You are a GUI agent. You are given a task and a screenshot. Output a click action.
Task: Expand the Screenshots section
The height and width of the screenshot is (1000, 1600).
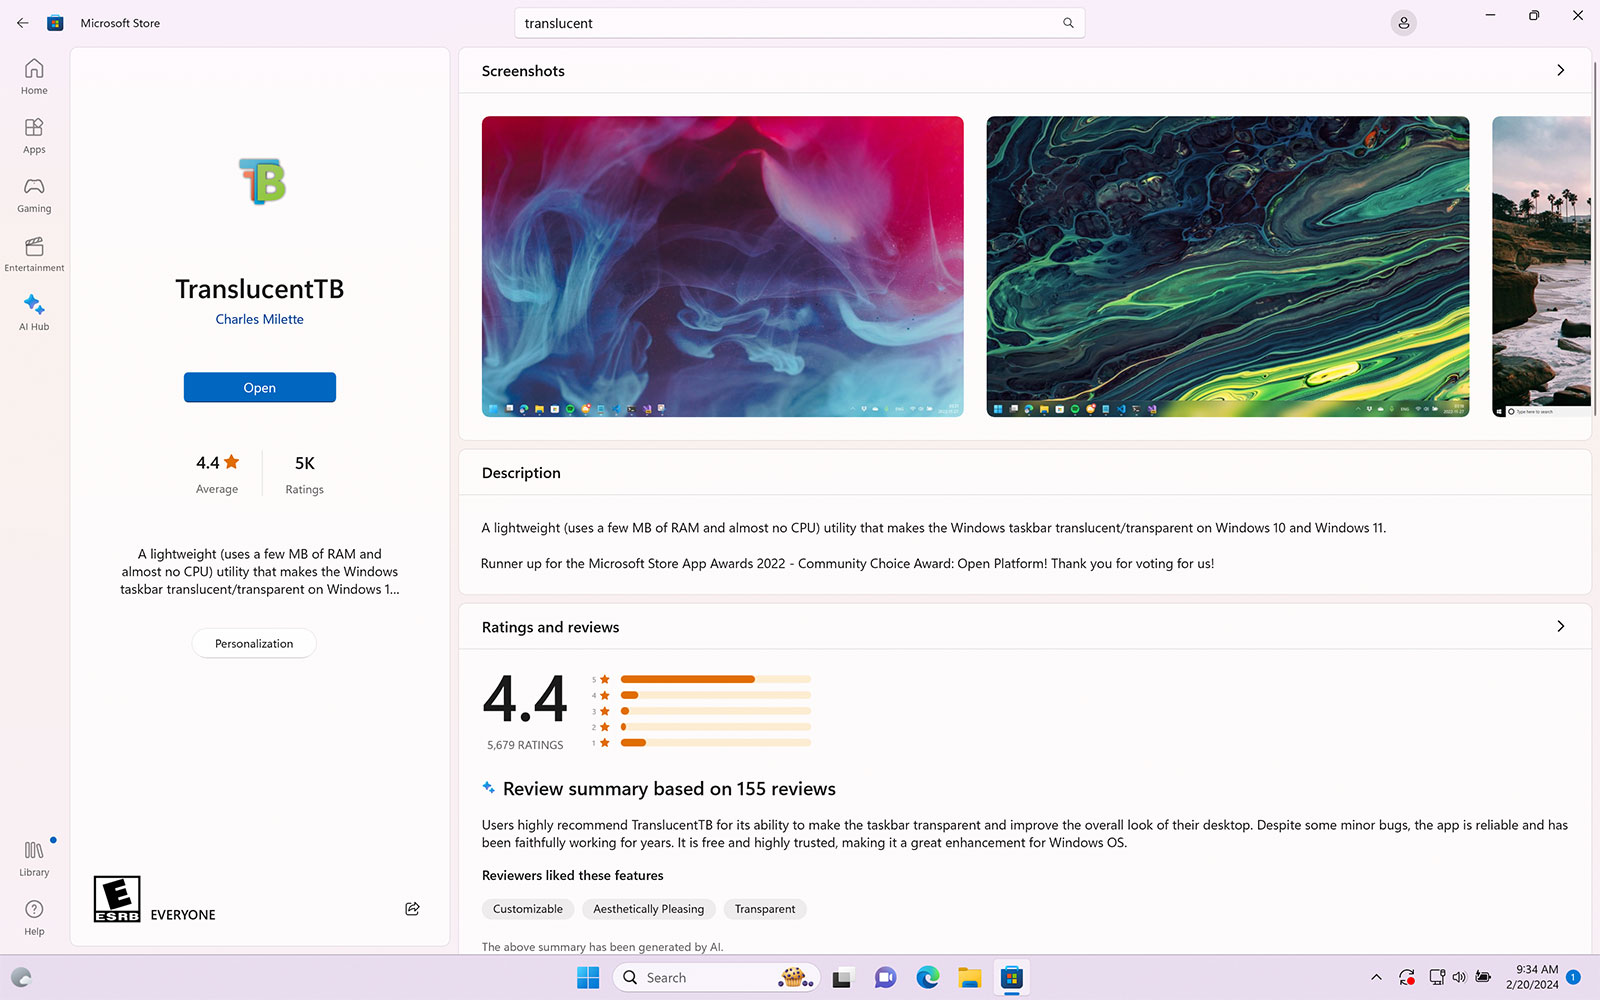1560,70
